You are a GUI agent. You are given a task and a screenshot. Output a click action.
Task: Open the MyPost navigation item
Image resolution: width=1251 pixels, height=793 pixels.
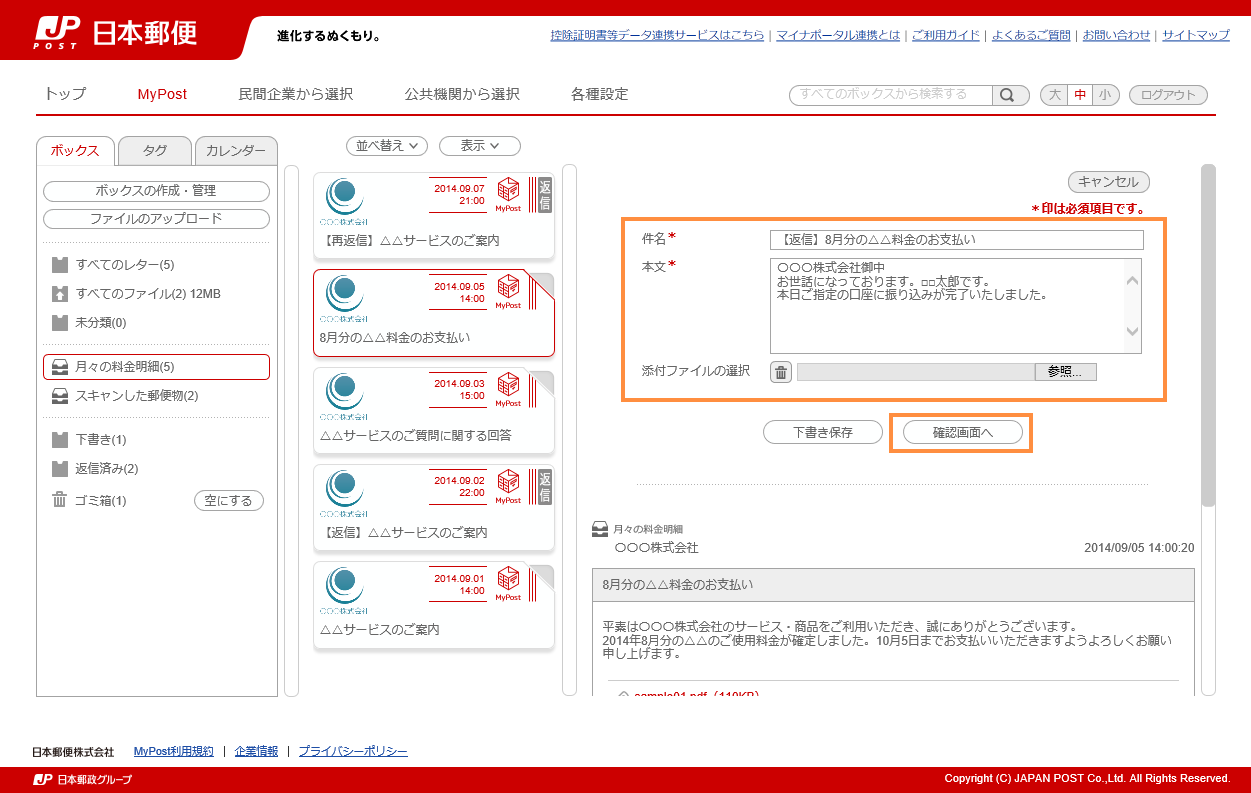coord(162,94)
